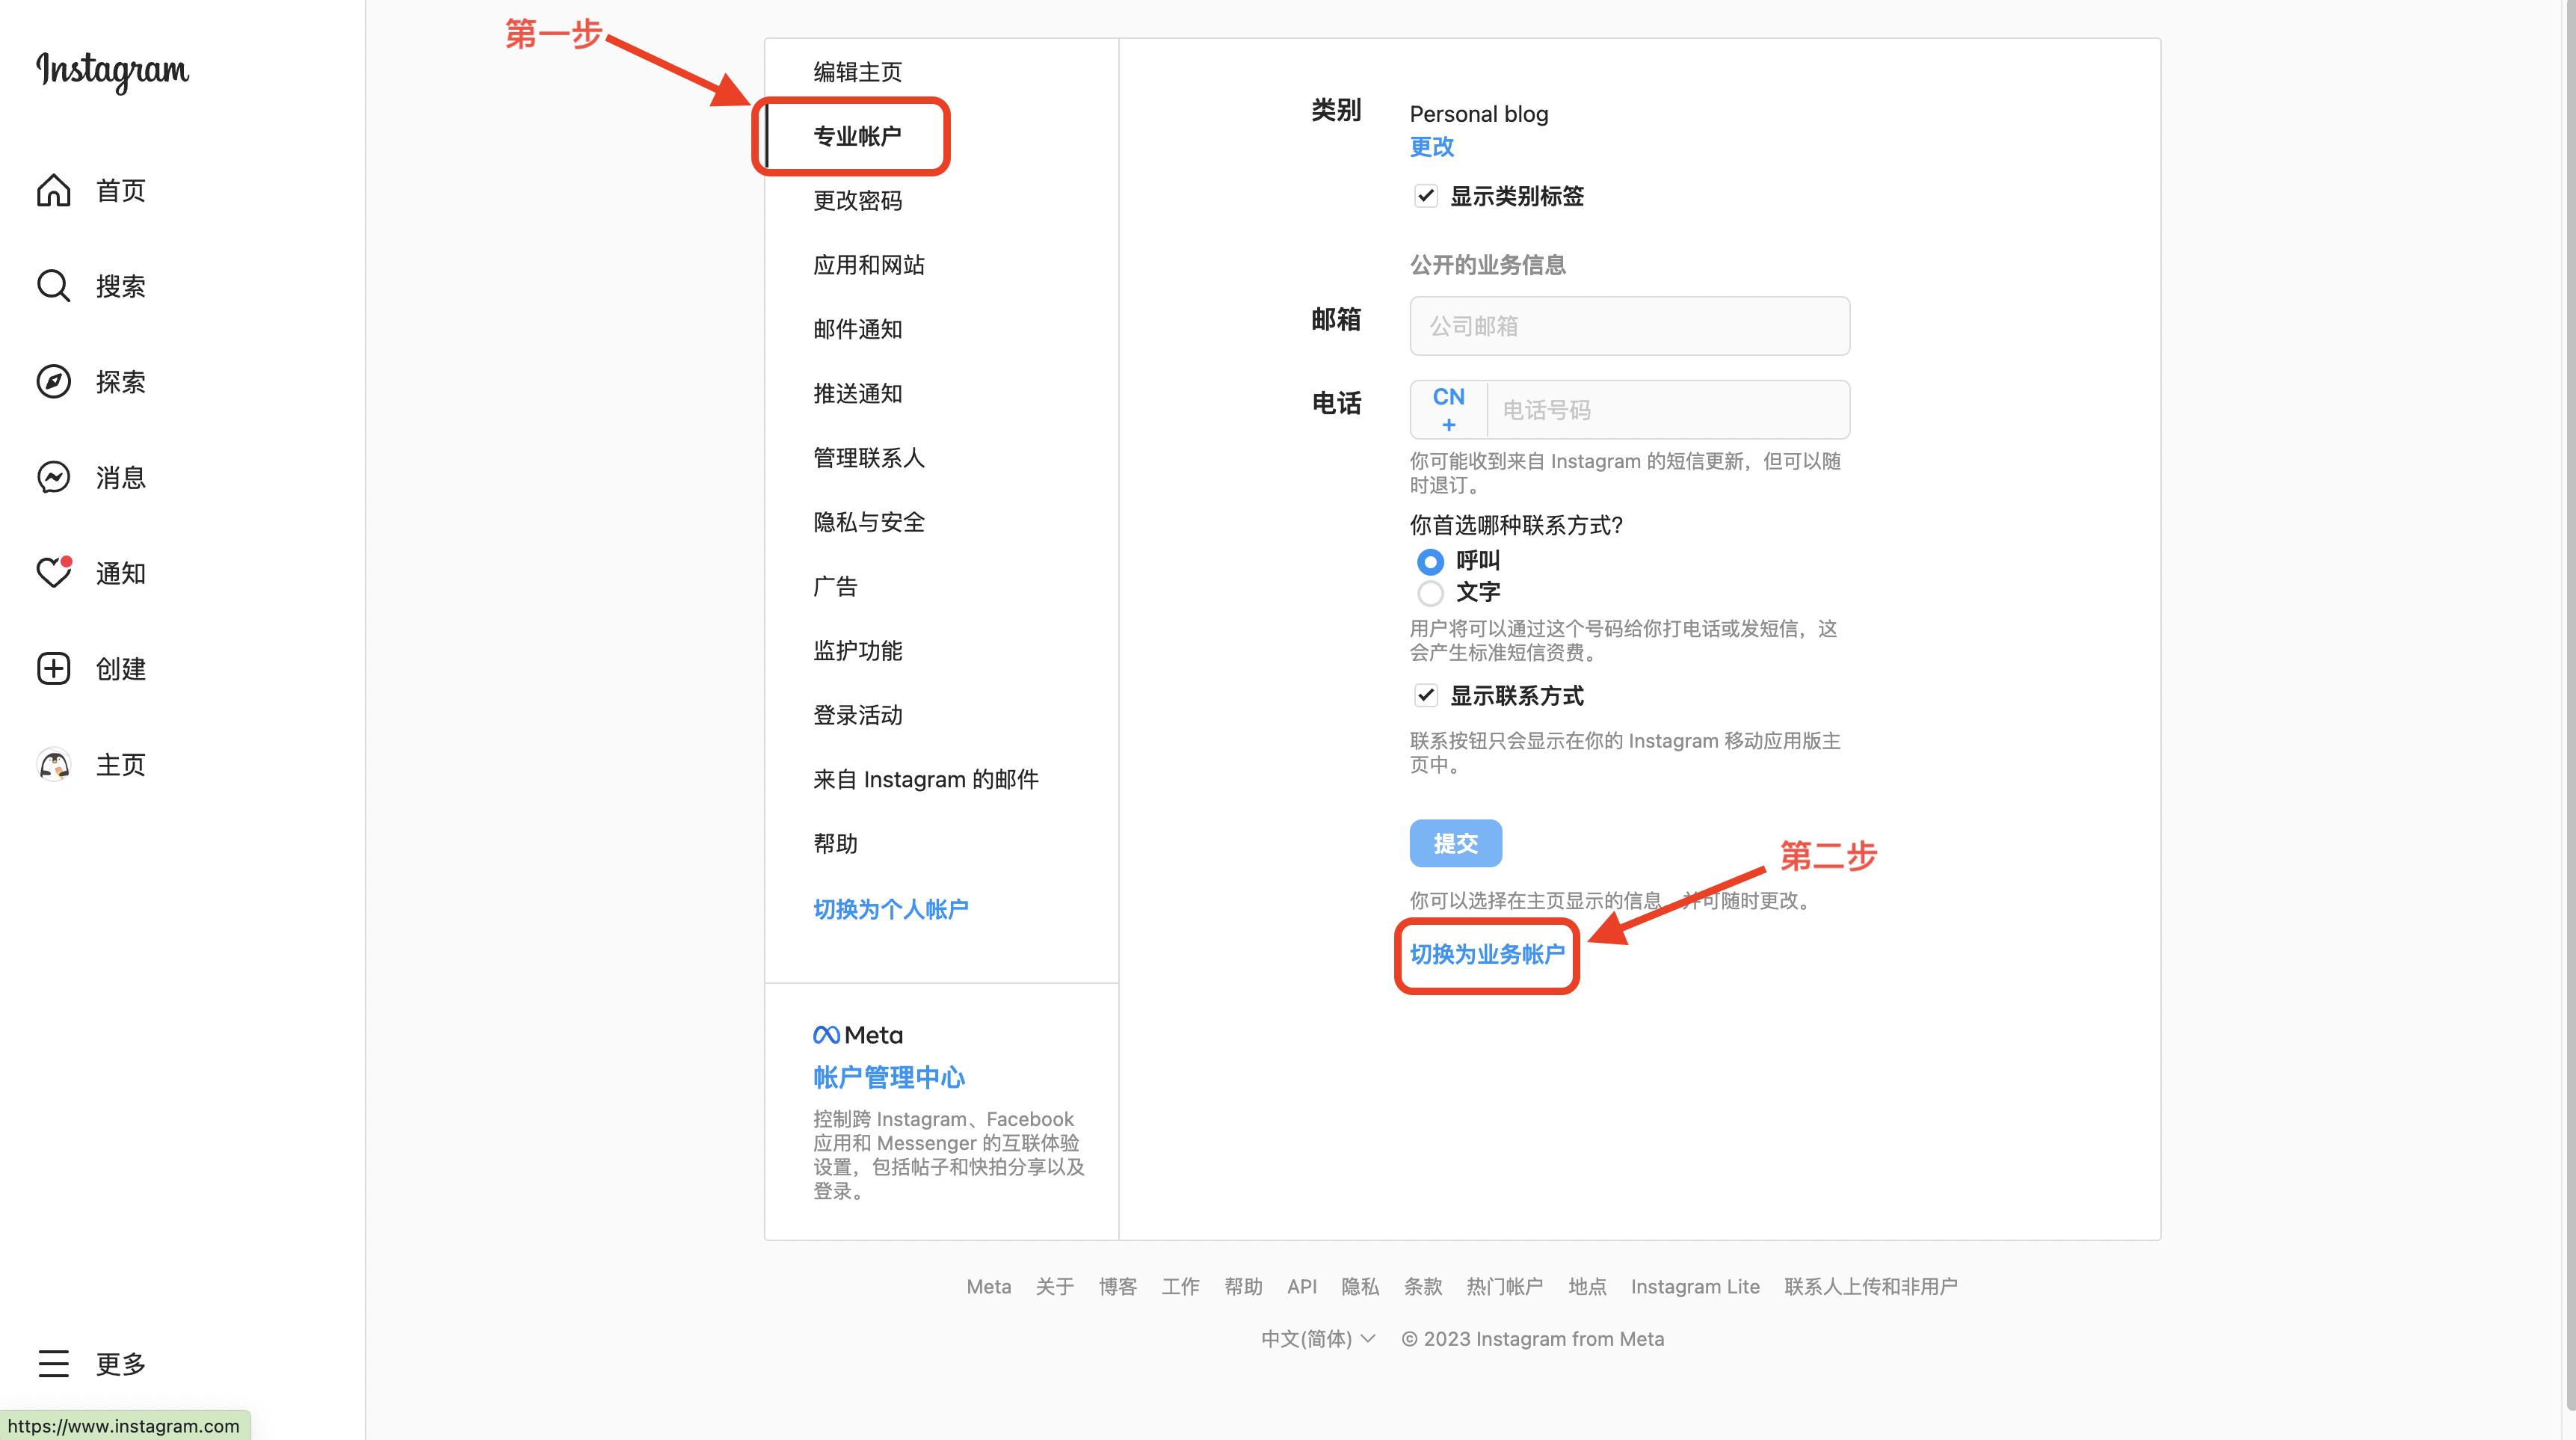Select the 呼叫 radio button
2576x1440 pixels.
pos(1430,561)
